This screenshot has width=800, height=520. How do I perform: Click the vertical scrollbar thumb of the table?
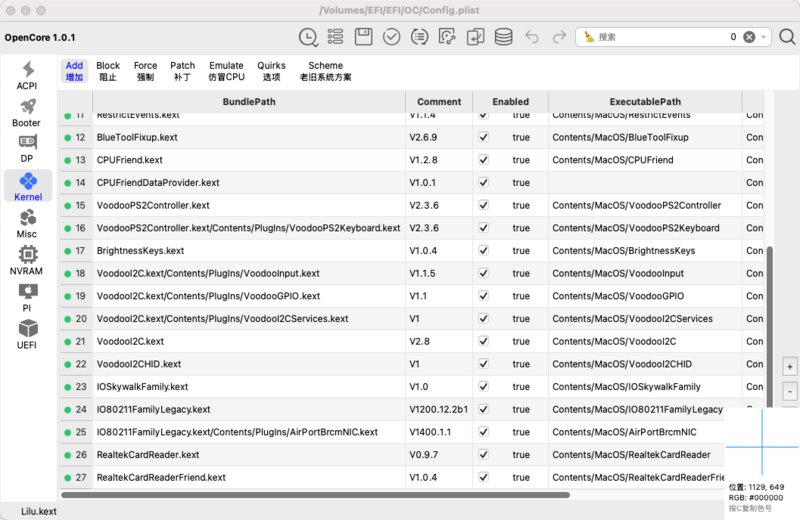[x=770, y=327]
